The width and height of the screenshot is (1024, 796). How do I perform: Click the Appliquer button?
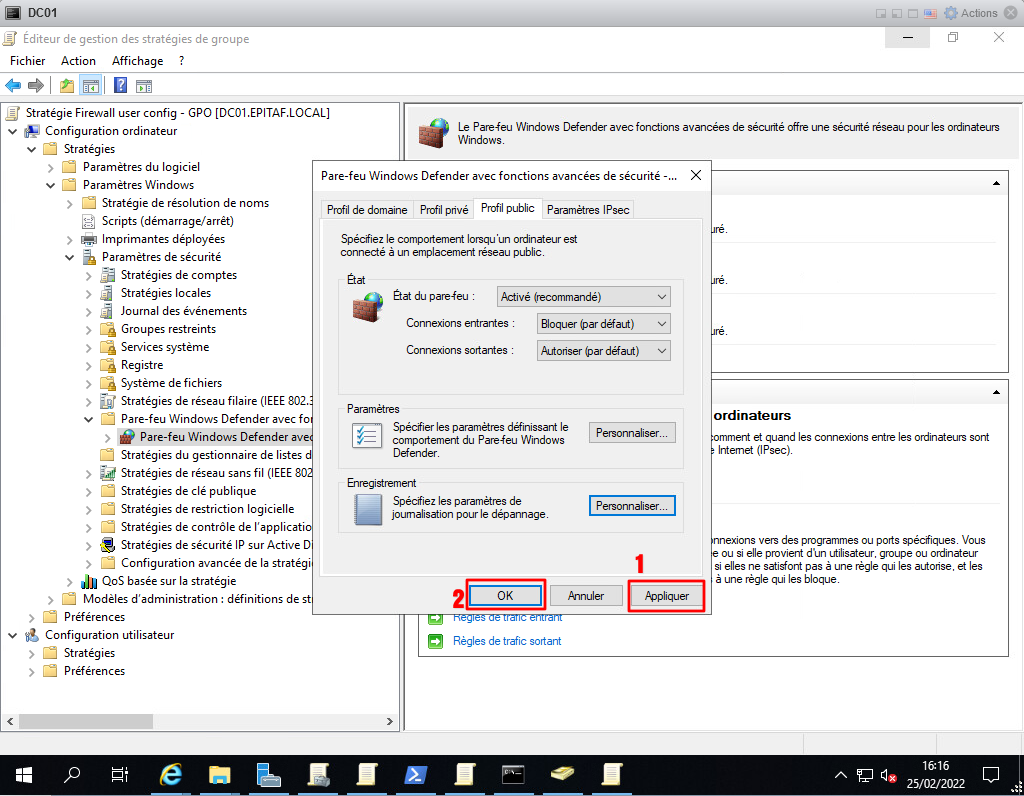pyautogui.click(x=666, y=596)
